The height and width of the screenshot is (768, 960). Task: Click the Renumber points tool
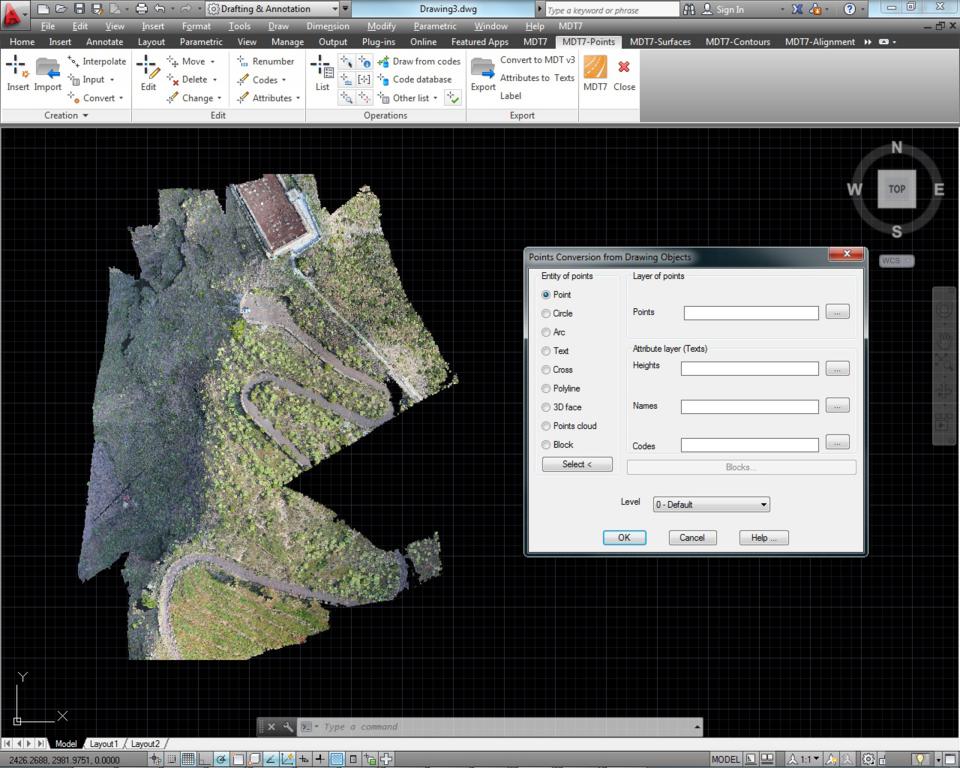point(266,61)
